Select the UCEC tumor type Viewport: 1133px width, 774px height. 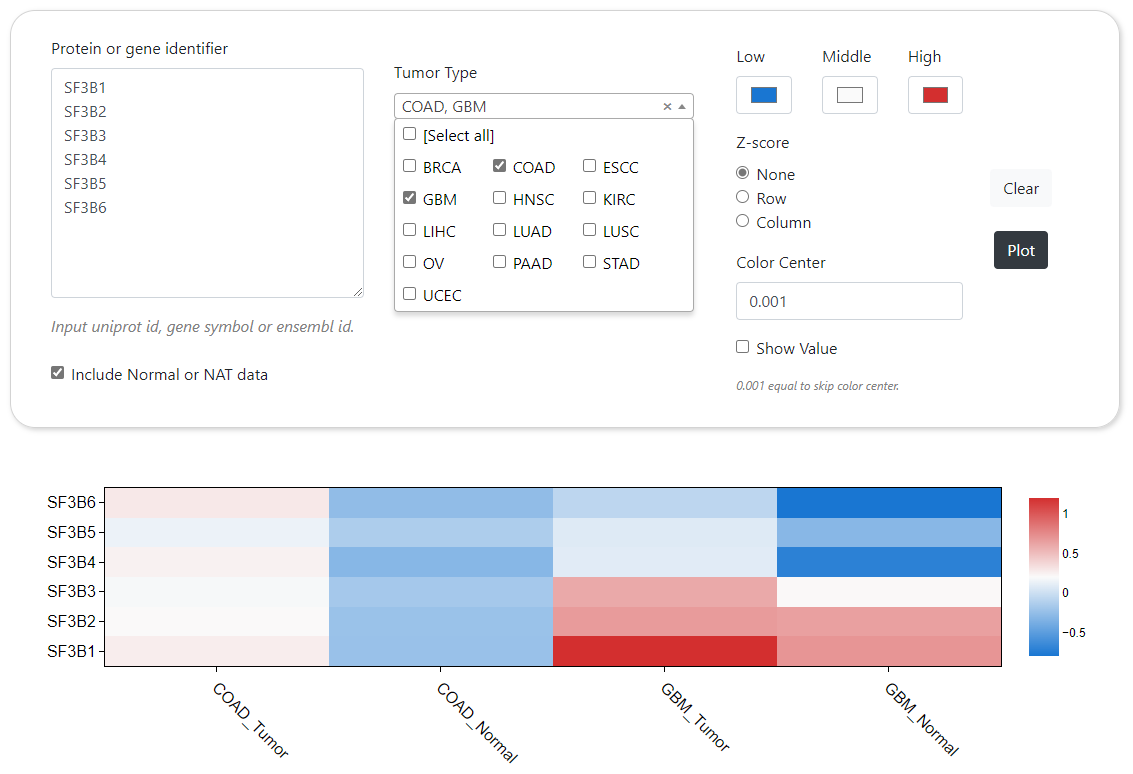coord(410,294)
